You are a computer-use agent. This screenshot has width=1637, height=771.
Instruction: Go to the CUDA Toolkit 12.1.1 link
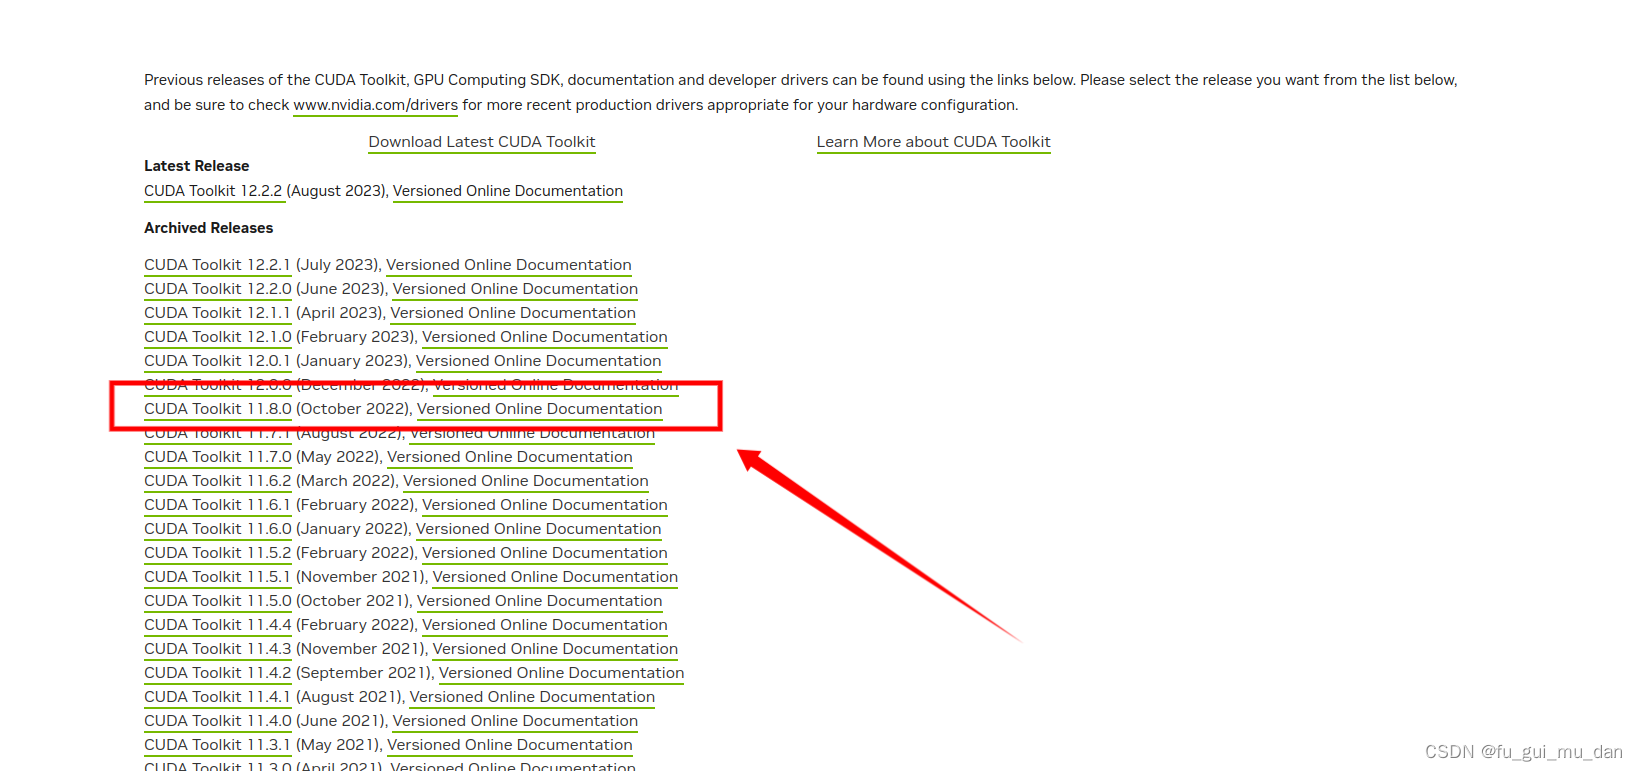pos(217,313)
